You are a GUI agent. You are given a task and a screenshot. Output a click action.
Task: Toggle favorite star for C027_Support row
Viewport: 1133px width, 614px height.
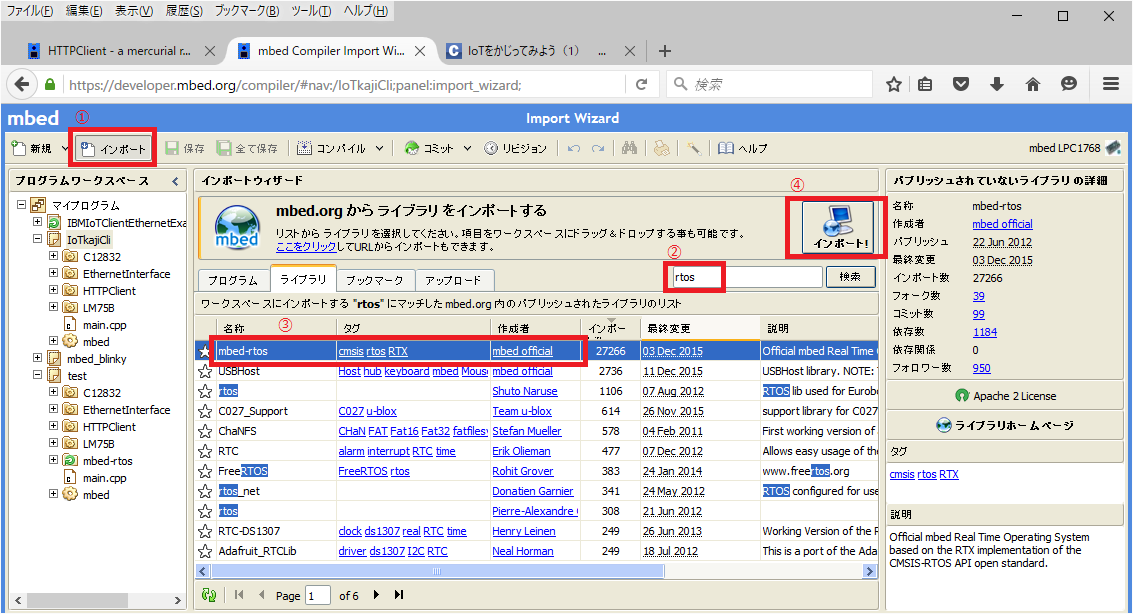point(205,411)
